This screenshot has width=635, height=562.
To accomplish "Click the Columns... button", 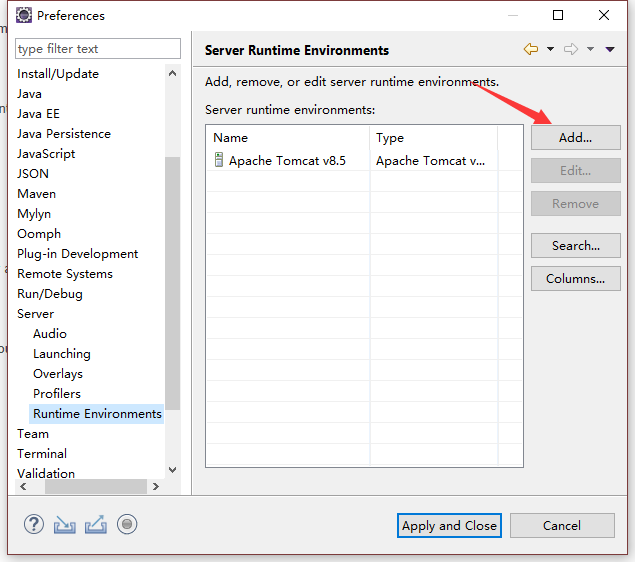I will [575, 279].
